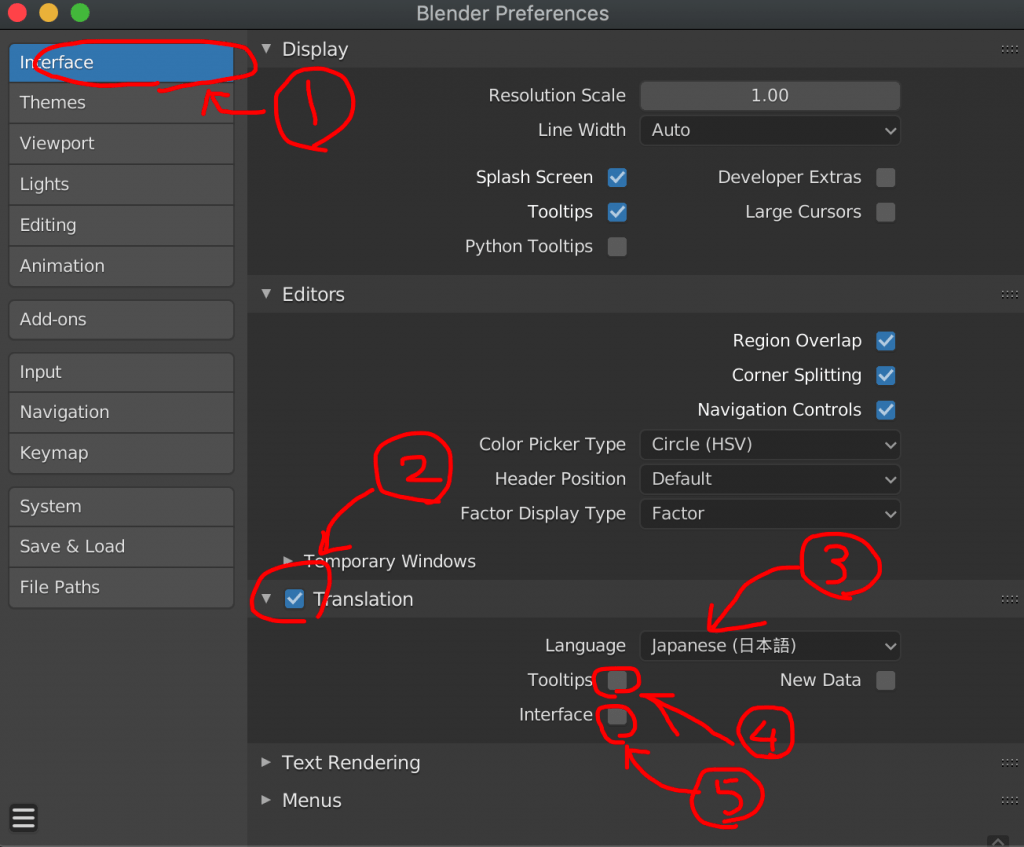Collapse the Display panel
This screenshot has width=1024, height=847.
pyautogui.click(x=266, y=49)
